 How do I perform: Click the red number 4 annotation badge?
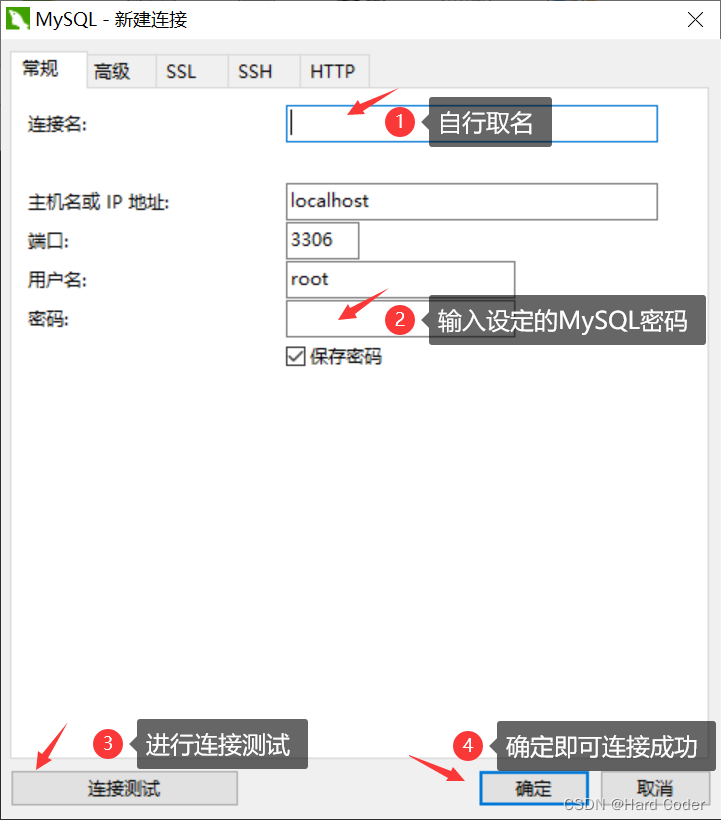click(x=468, y=745)
